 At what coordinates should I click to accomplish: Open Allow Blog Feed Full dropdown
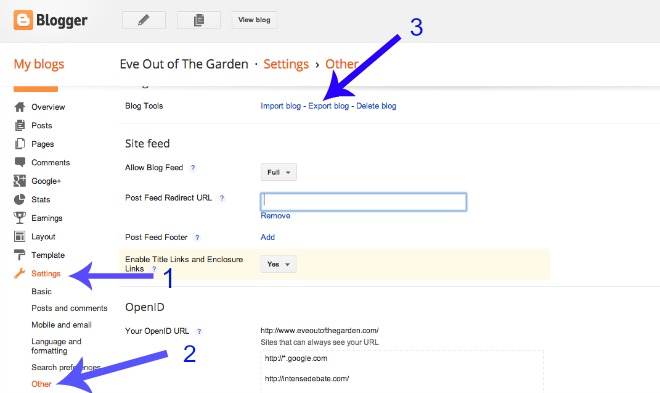tap(279, 172)
